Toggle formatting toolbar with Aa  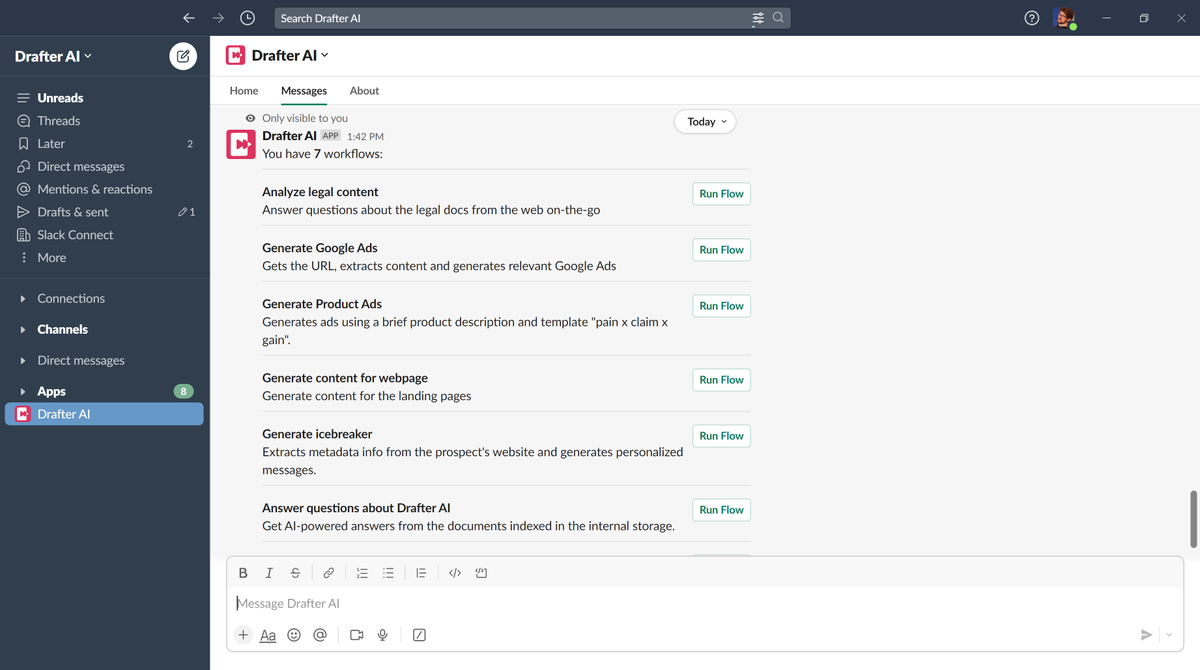click(268, 635)
